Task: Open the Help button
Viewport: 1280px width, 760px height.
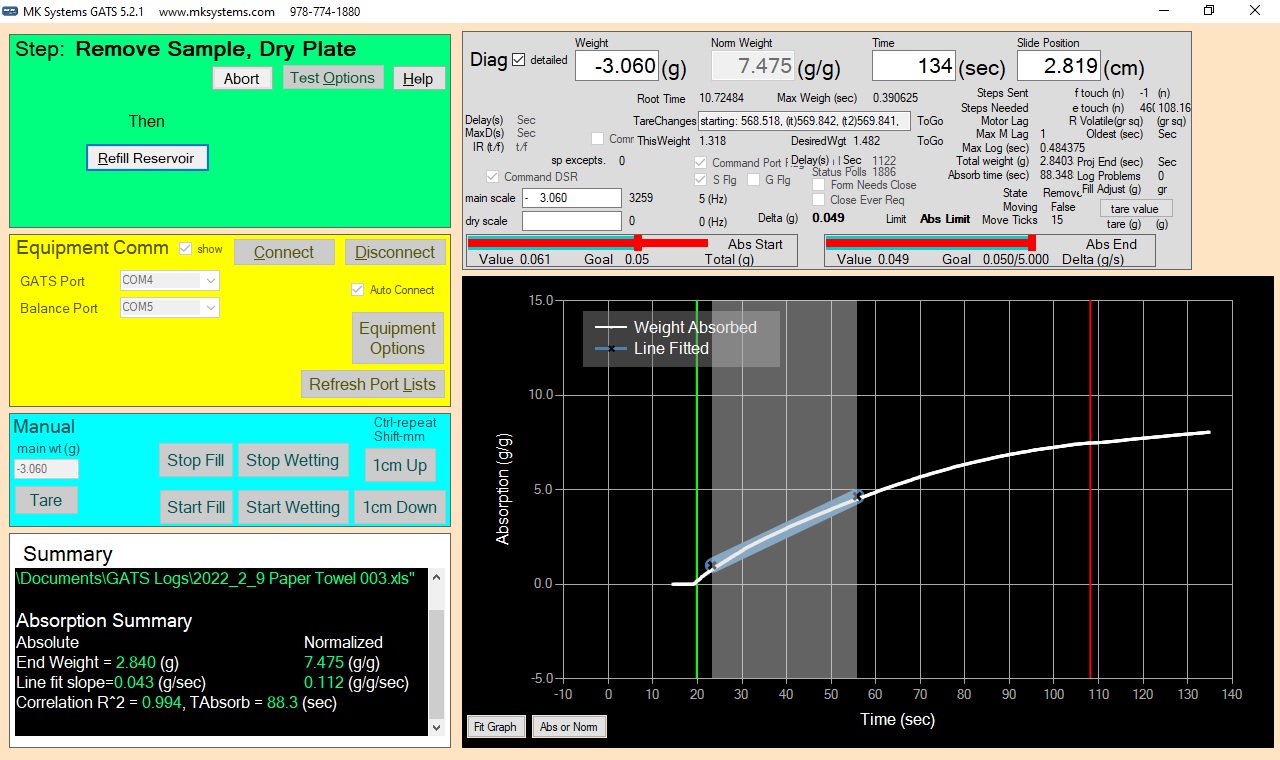Action: pyautogui.click(x=418, y=78)
